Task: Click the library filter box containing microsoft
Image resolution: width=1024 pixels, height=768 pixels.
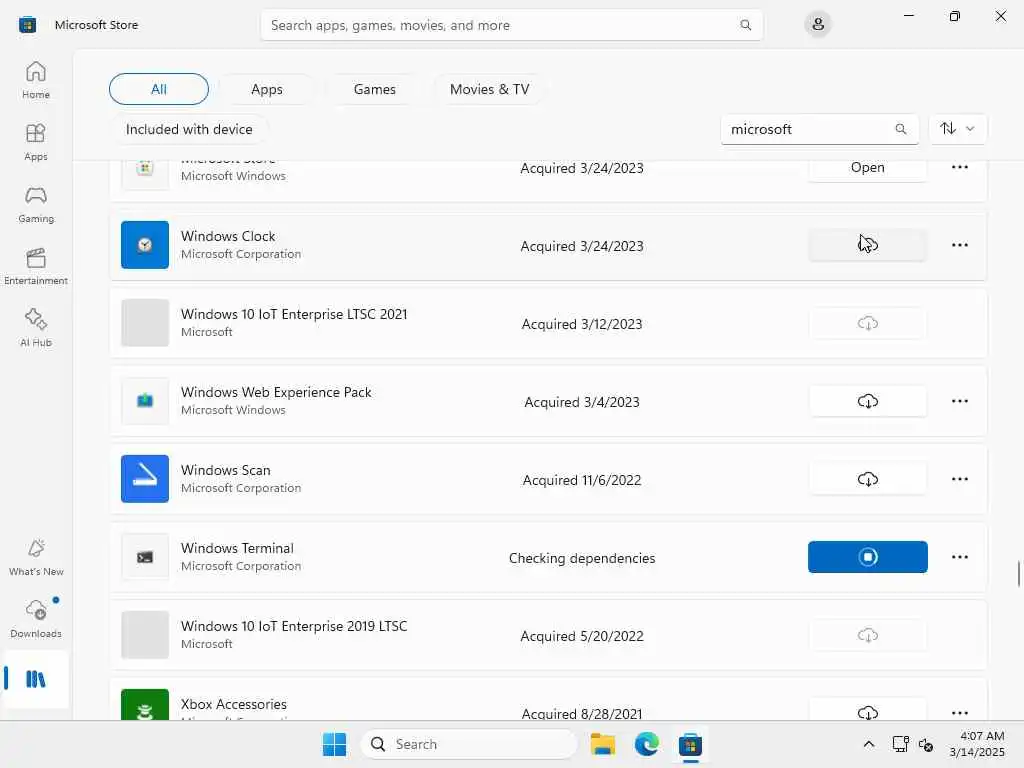Action: pos(820,129)
